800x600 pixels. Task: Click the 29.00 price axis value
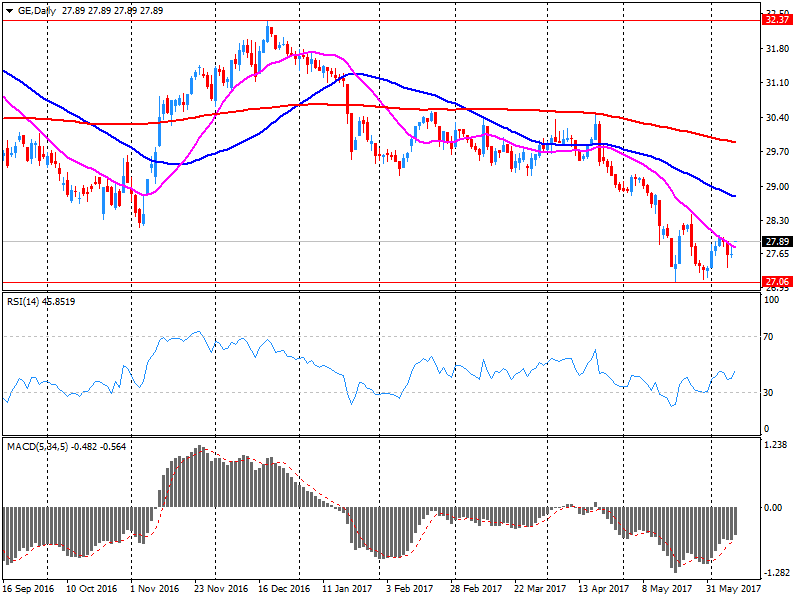(x=778, y=187)
